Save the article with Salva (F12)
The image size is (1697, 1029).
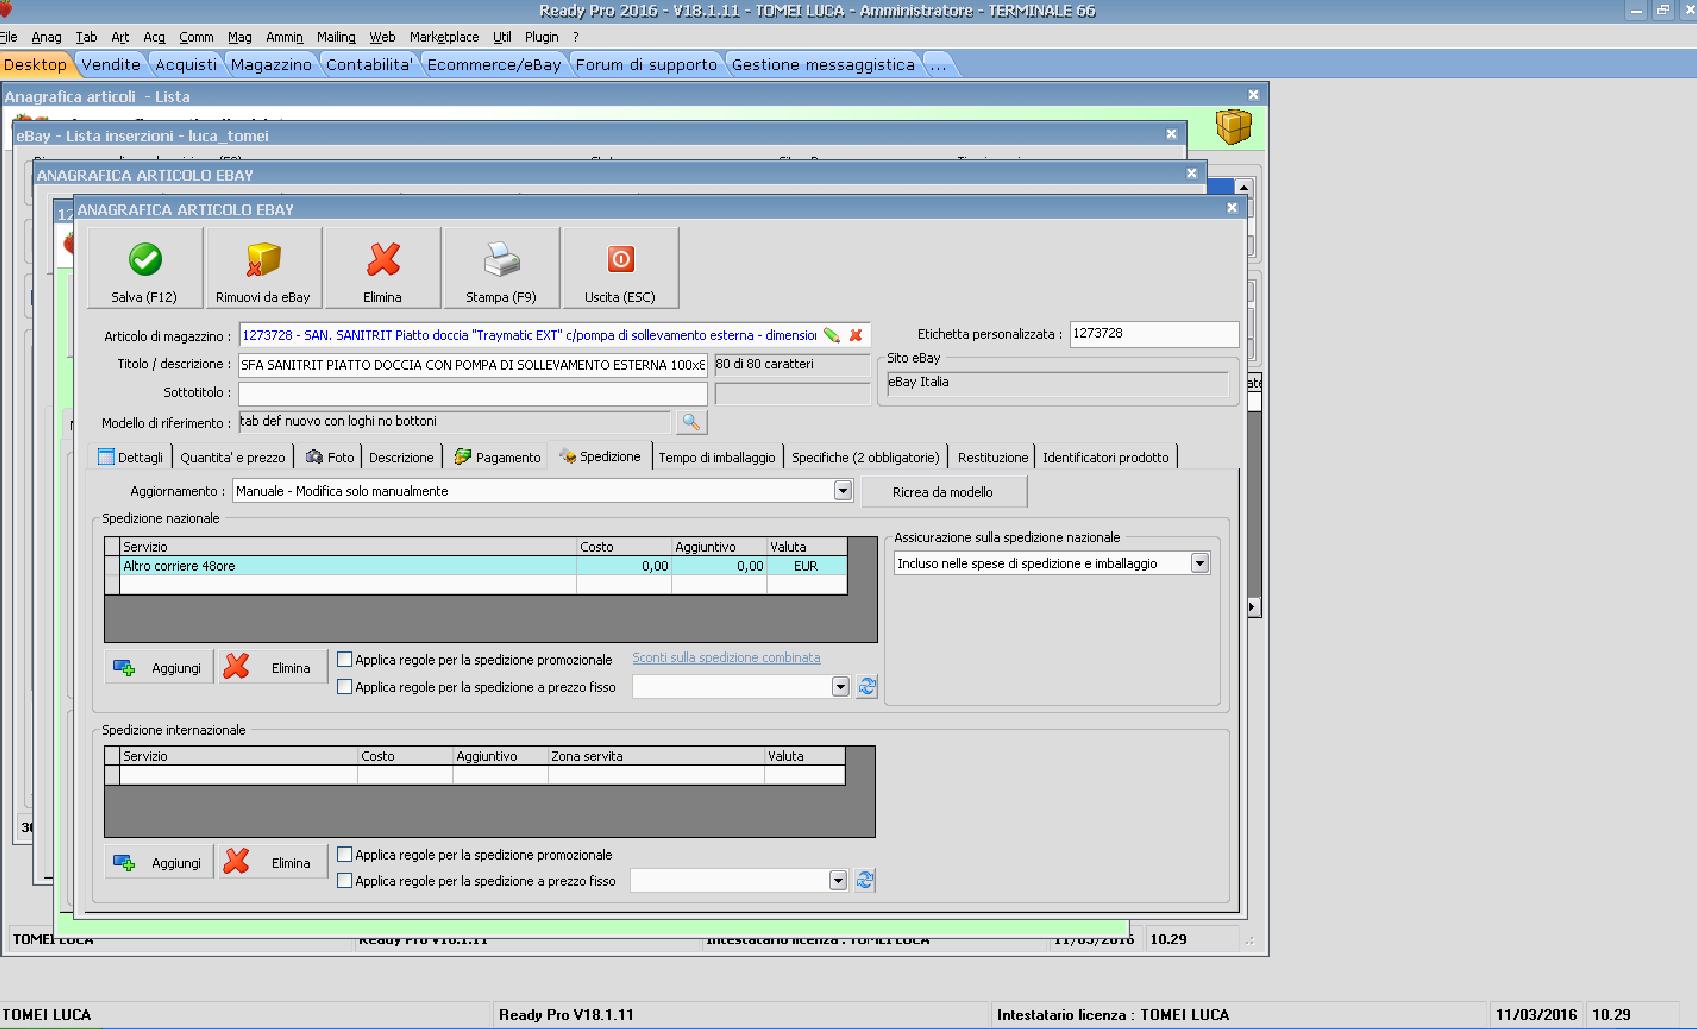pos(145,267)
